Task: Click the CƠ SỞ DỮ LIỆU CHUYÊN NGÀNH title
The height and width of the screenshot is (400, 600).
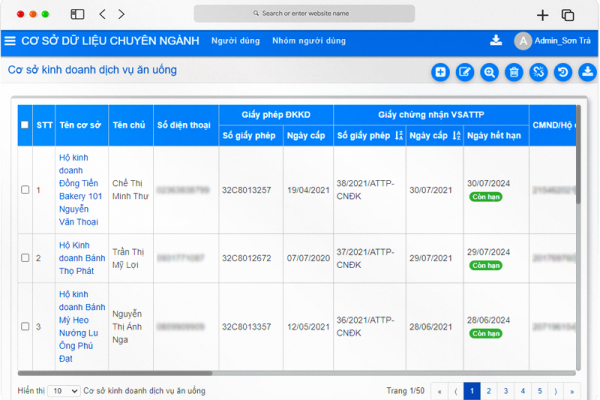Action: point(110,41)
